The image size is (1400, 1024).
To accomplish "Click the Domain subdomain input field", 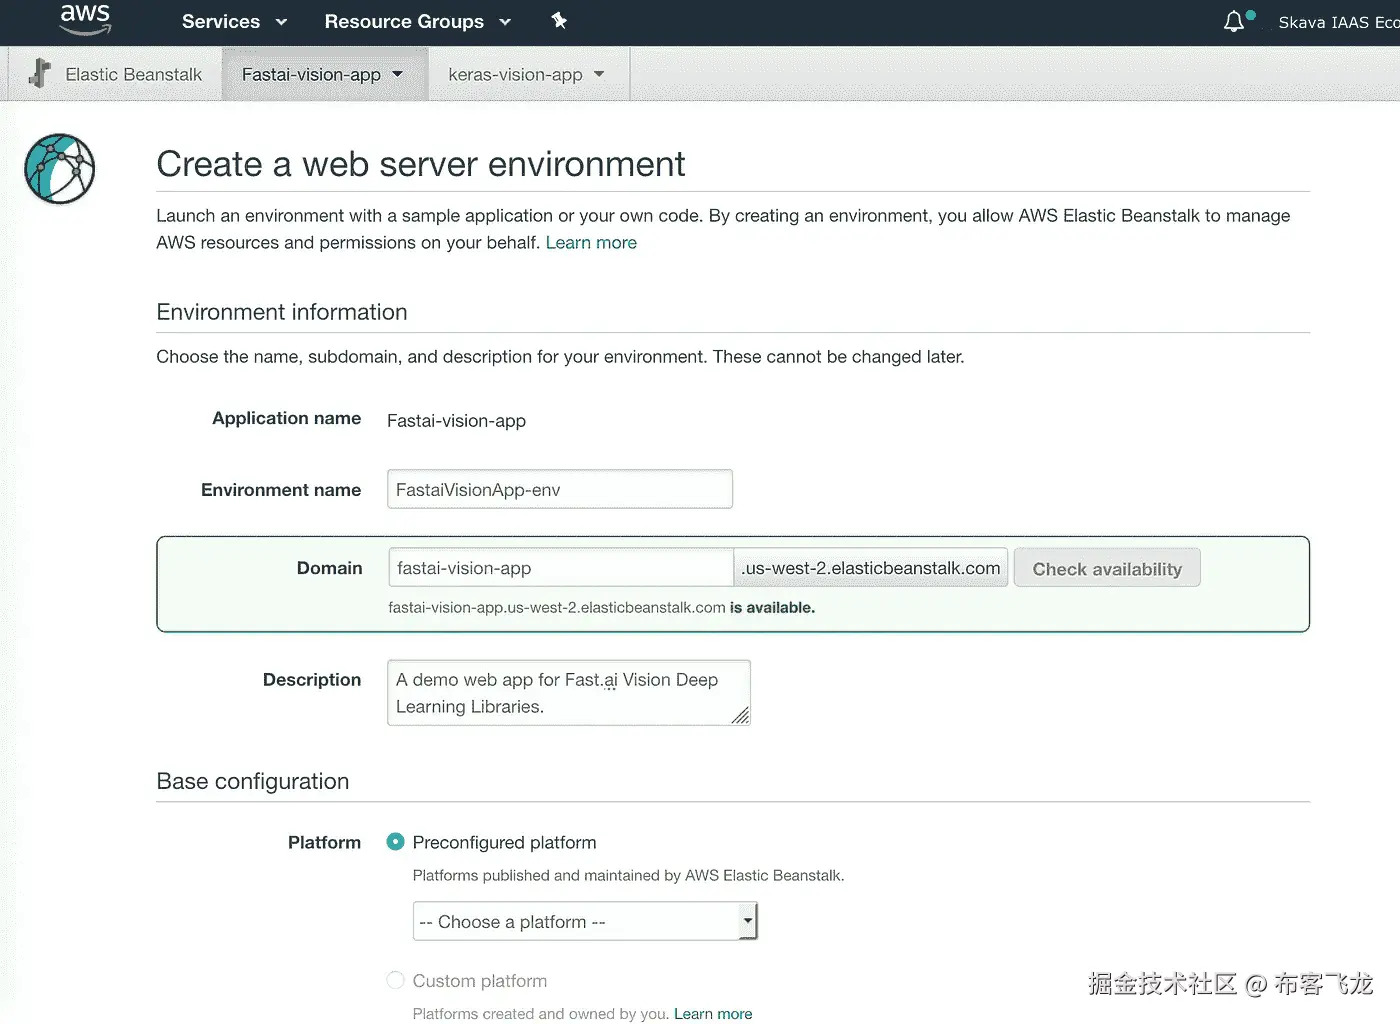I will pos(560,568).
